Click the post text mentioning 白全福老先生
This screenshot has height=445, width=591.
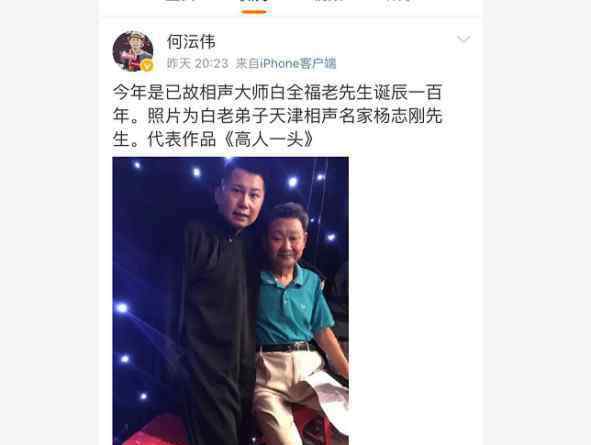click(278, 115)
